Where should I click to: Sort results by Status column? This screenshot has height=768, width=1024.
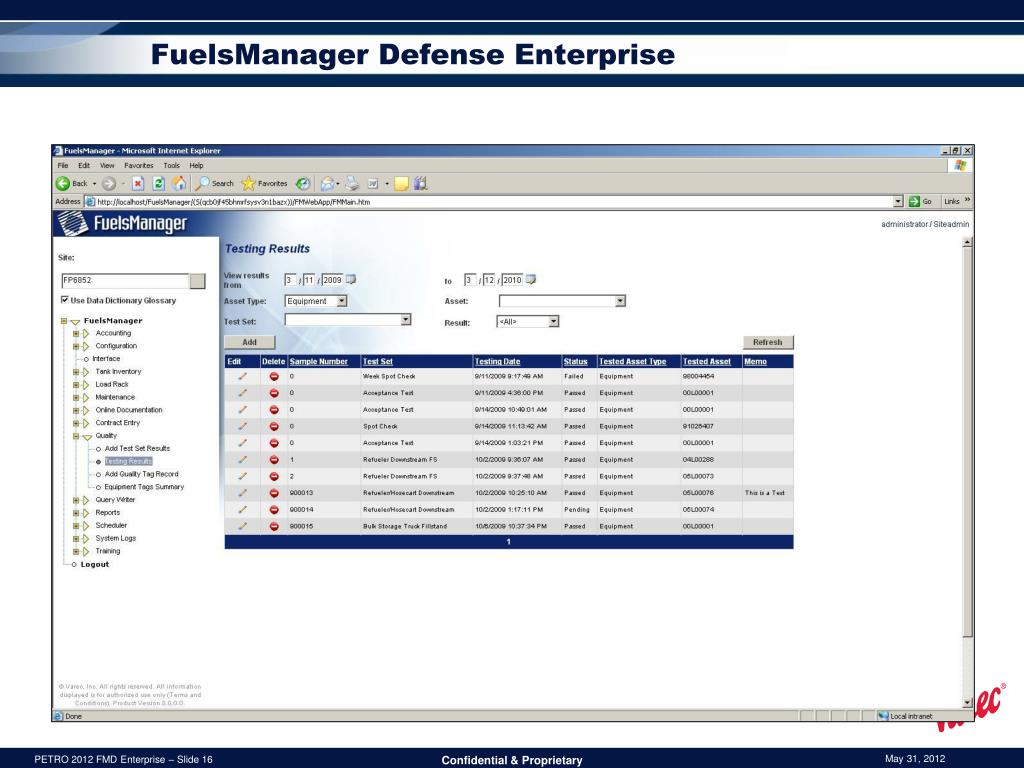575,362
